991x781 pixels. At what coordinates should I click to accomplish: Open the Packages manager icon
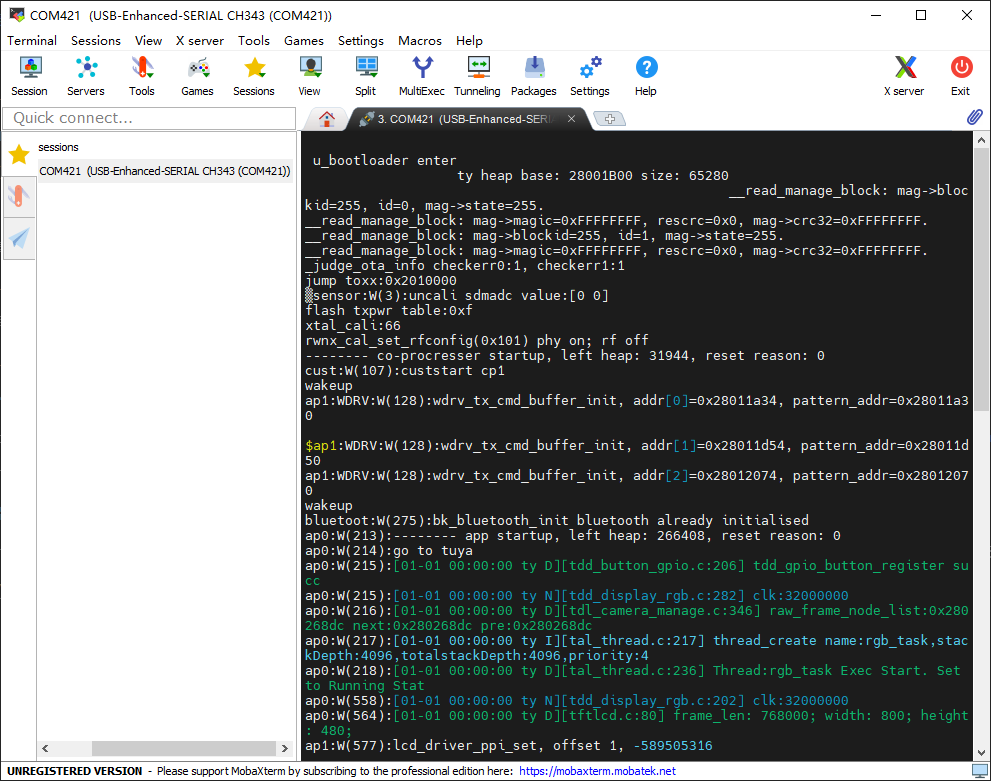[534, 76]
